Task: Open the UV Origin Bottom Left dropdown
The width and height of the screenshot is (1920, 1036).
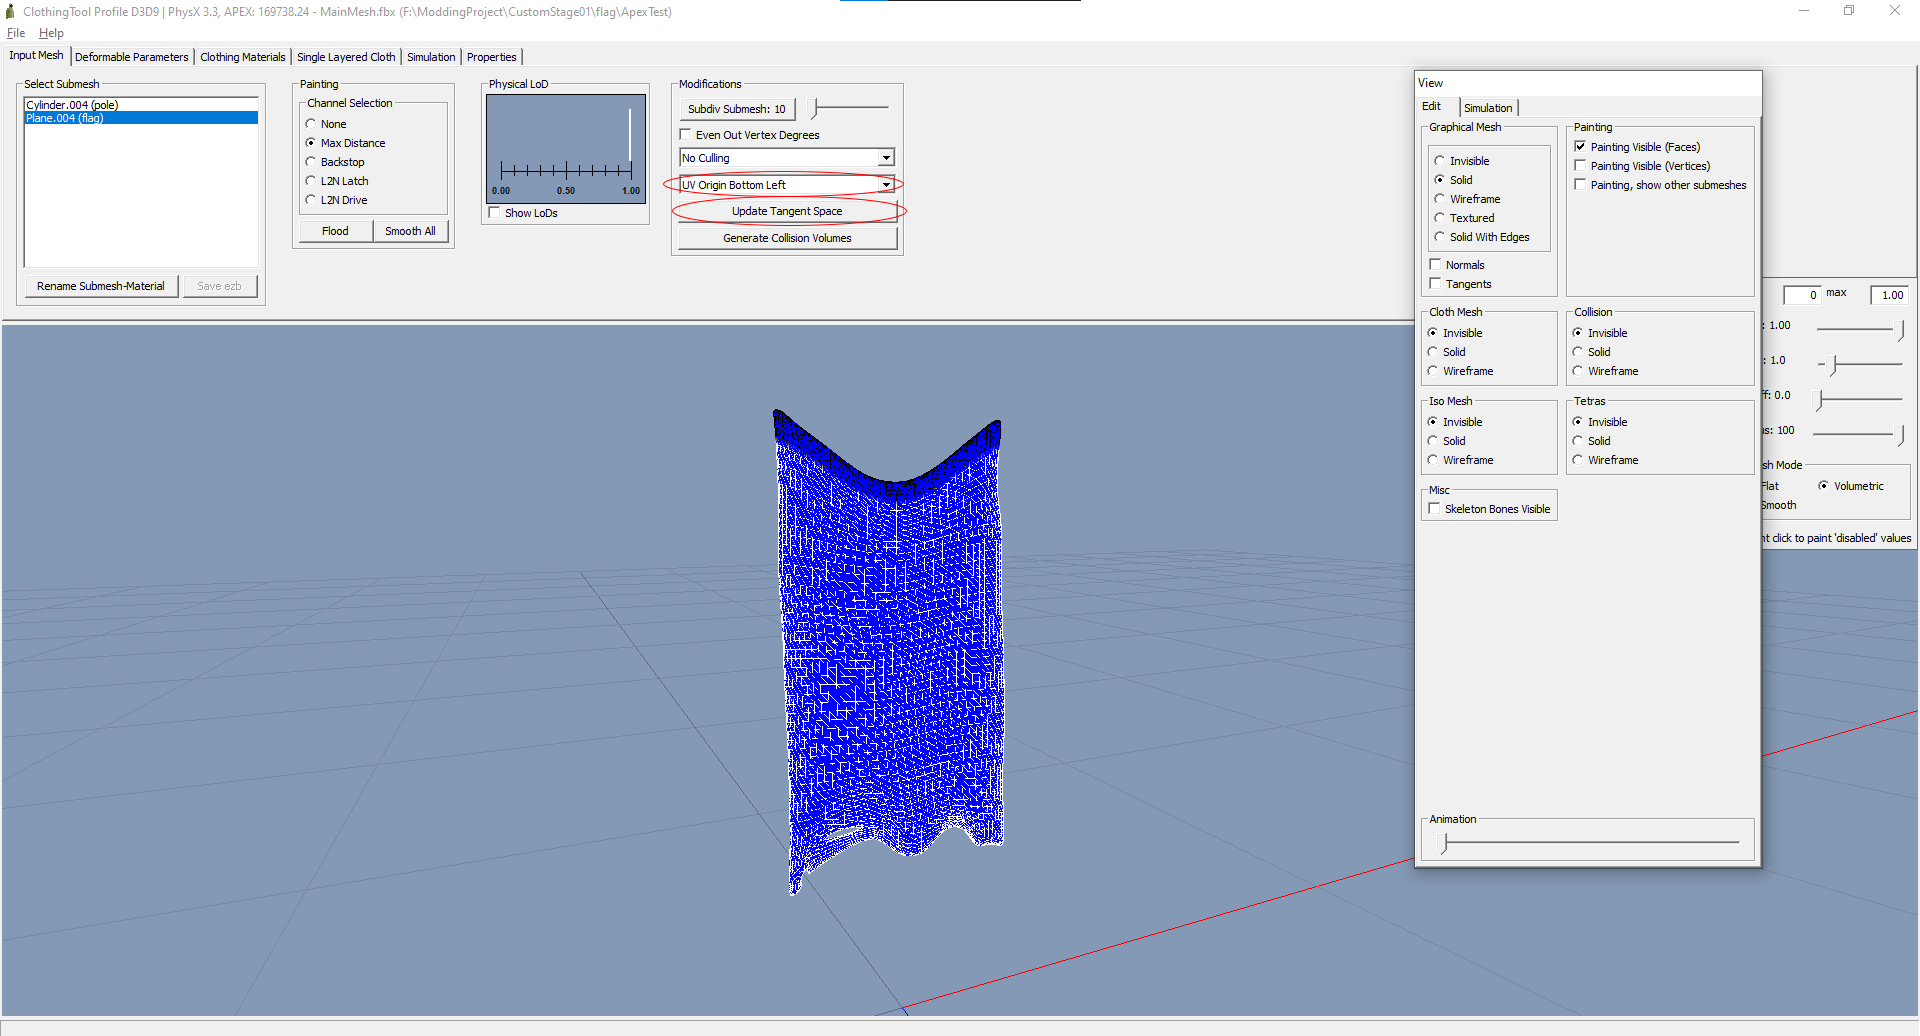Action: [787, 185]
